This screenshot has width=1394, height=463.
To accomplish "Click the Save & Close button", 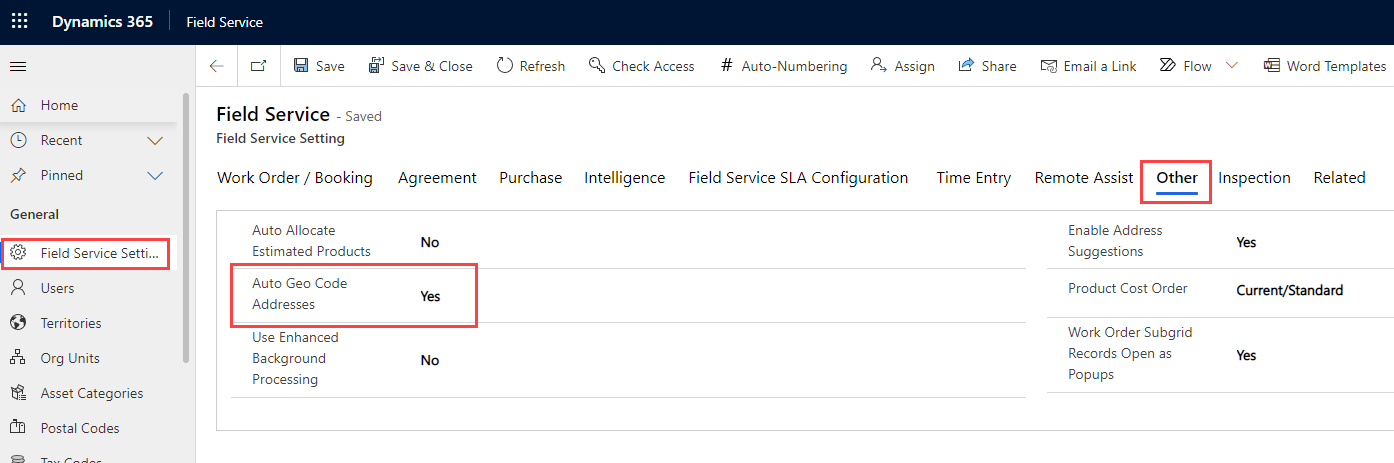I will tap(420, 66).
